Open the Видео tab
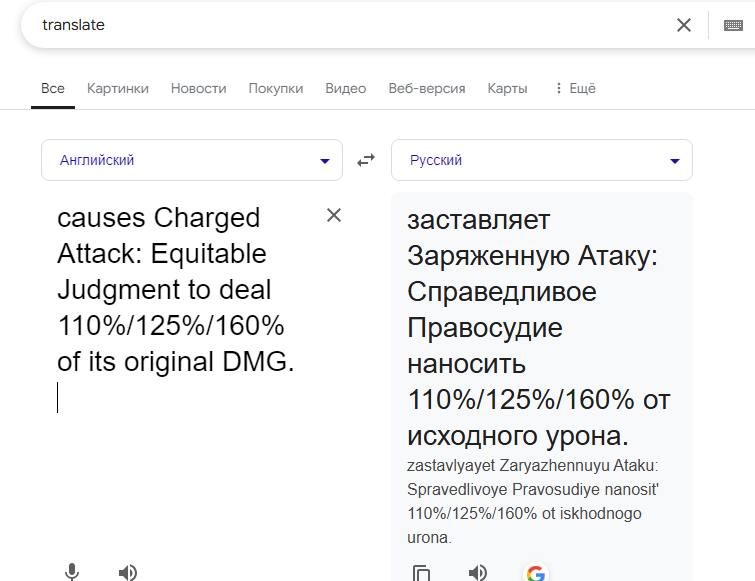The width and height of the screenshot is (755, 581). point(346,89)
